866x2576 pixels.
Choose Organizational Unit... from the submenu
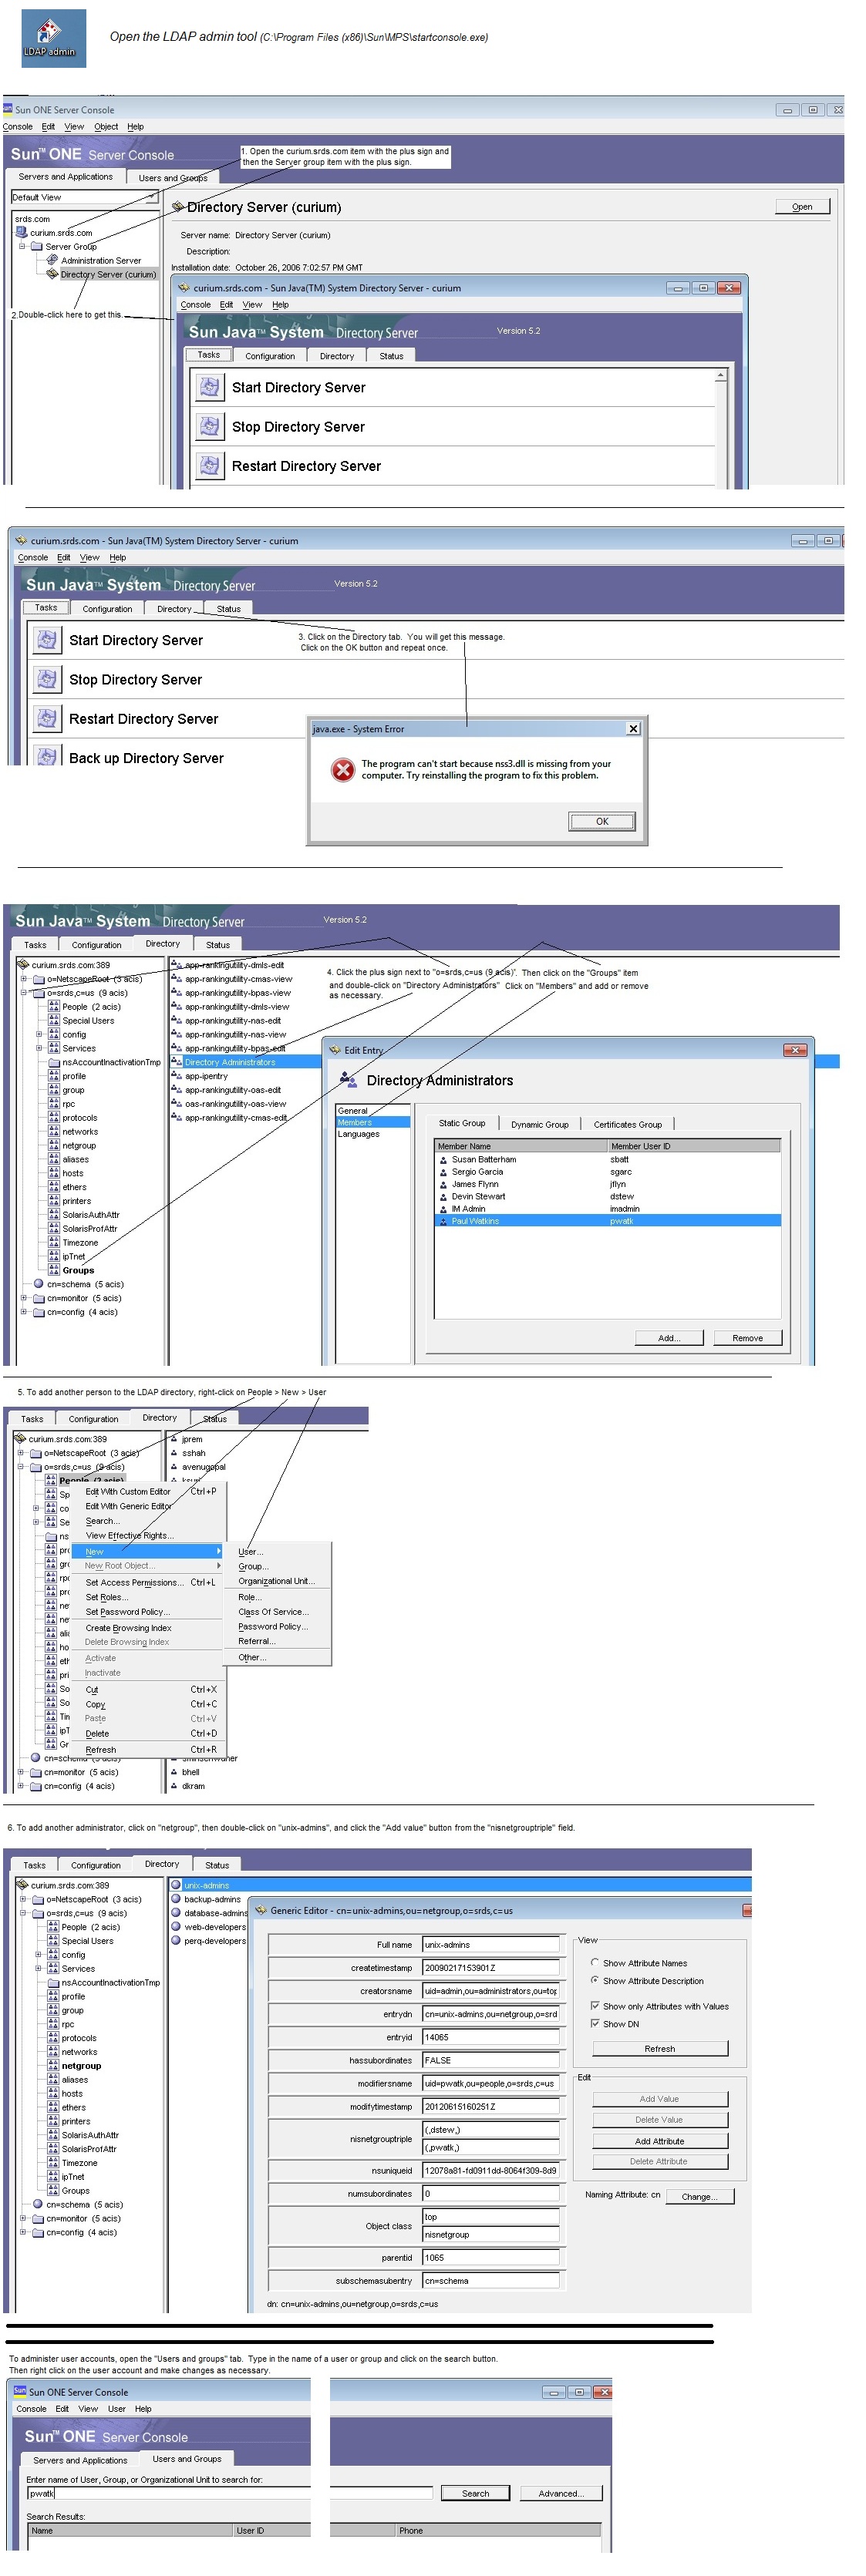point(276,1581)
